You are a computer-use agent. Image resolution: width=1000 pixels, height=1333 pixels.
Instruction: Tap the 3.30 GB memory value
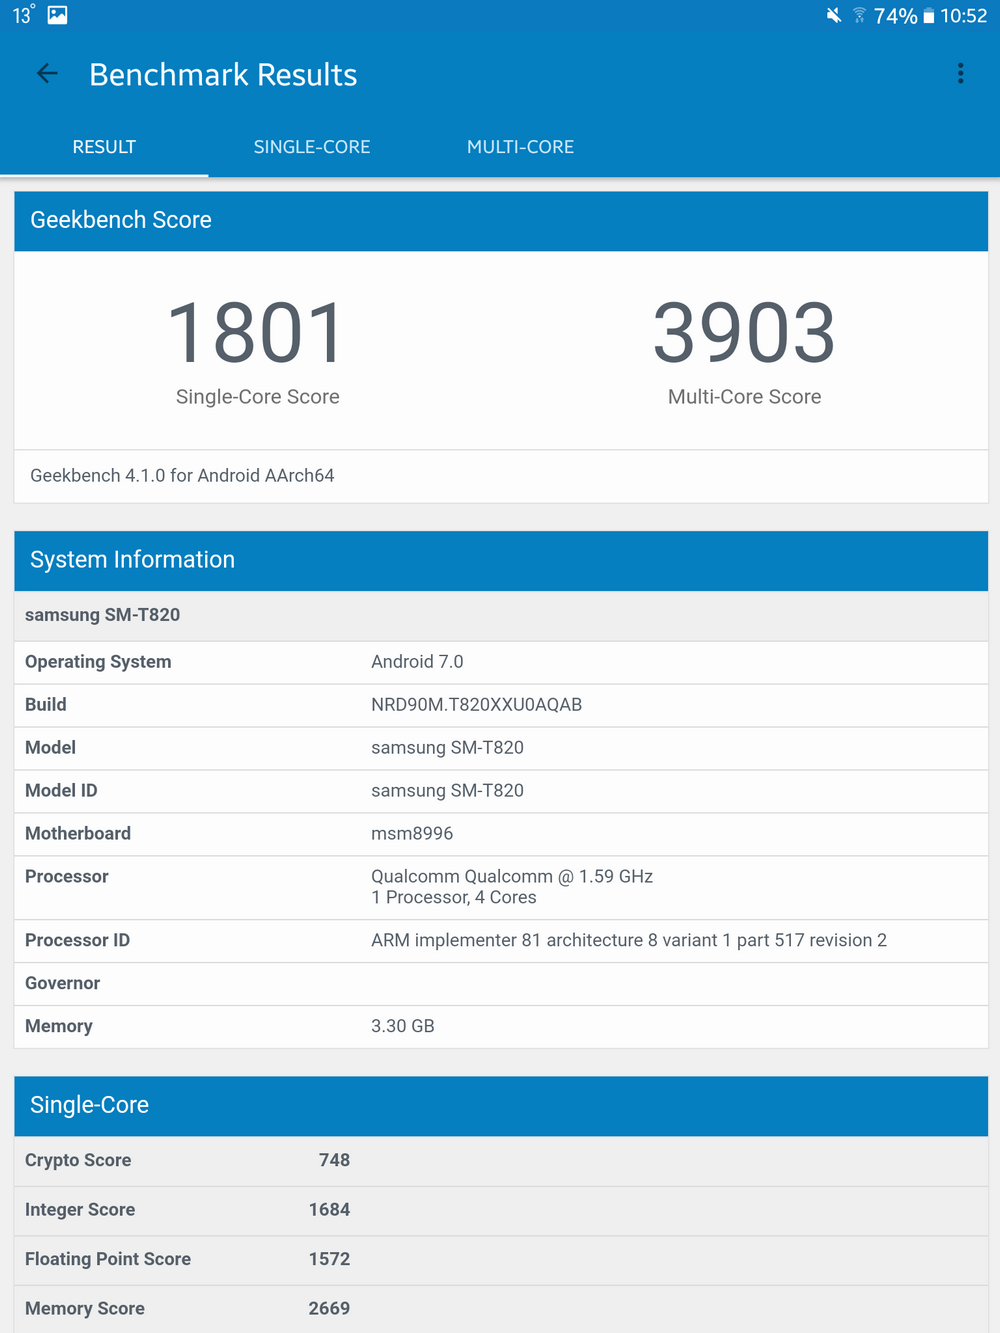403,1027
